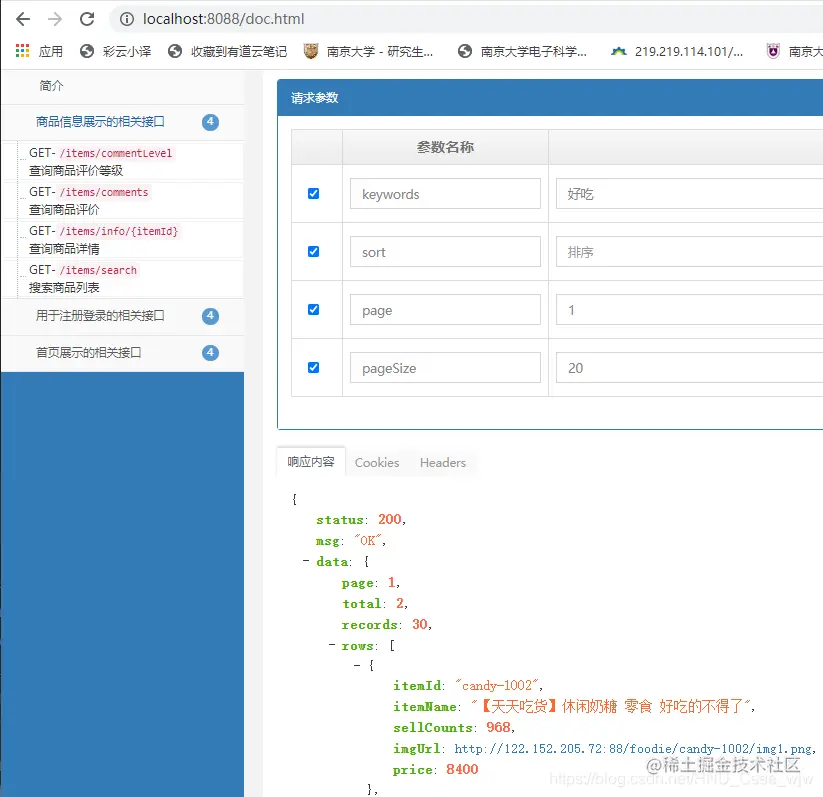
Task: Click the page parameter name field
Action: (445, 310)
